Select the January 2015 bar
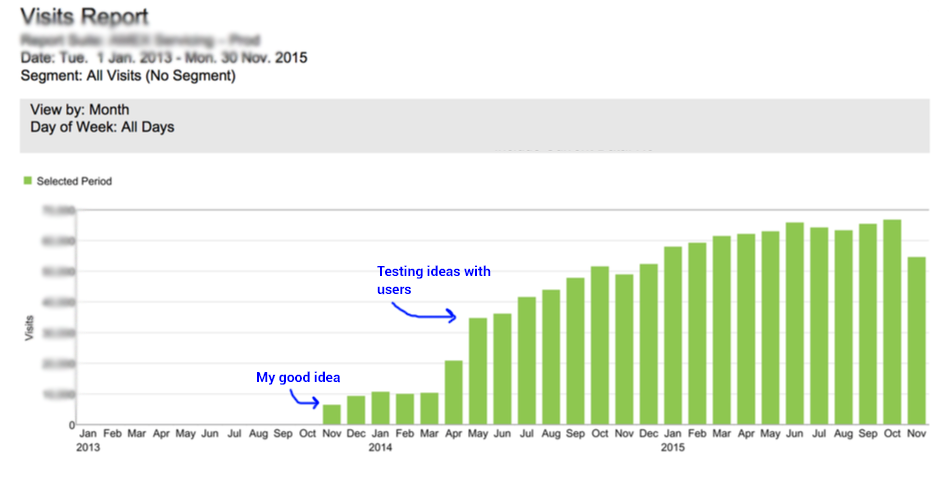Viewport: 949px width, 480px height. pyautogui.click(x=673, y=335)
